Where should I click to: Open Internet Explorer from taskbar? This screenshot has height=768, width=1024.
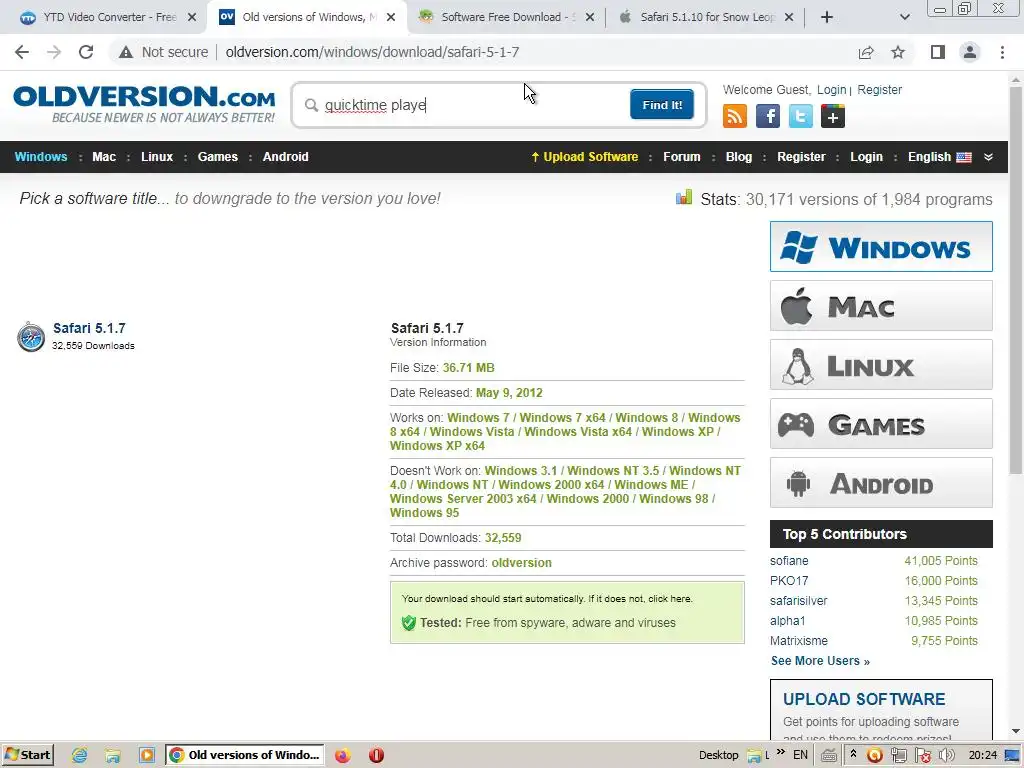tap(80, 755)
